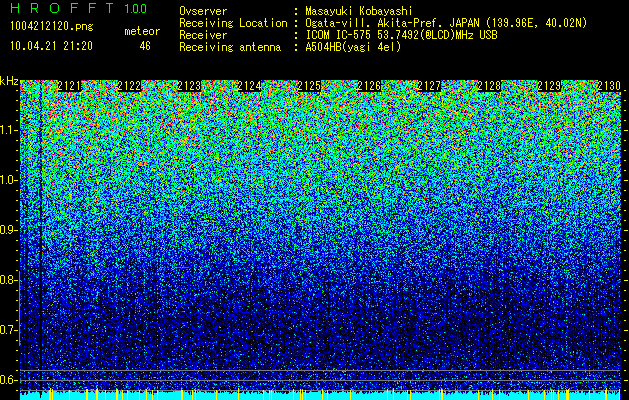Click the 0.7 kHz axis label
This screenshot has height=400, width=629.
coord(9,330)
